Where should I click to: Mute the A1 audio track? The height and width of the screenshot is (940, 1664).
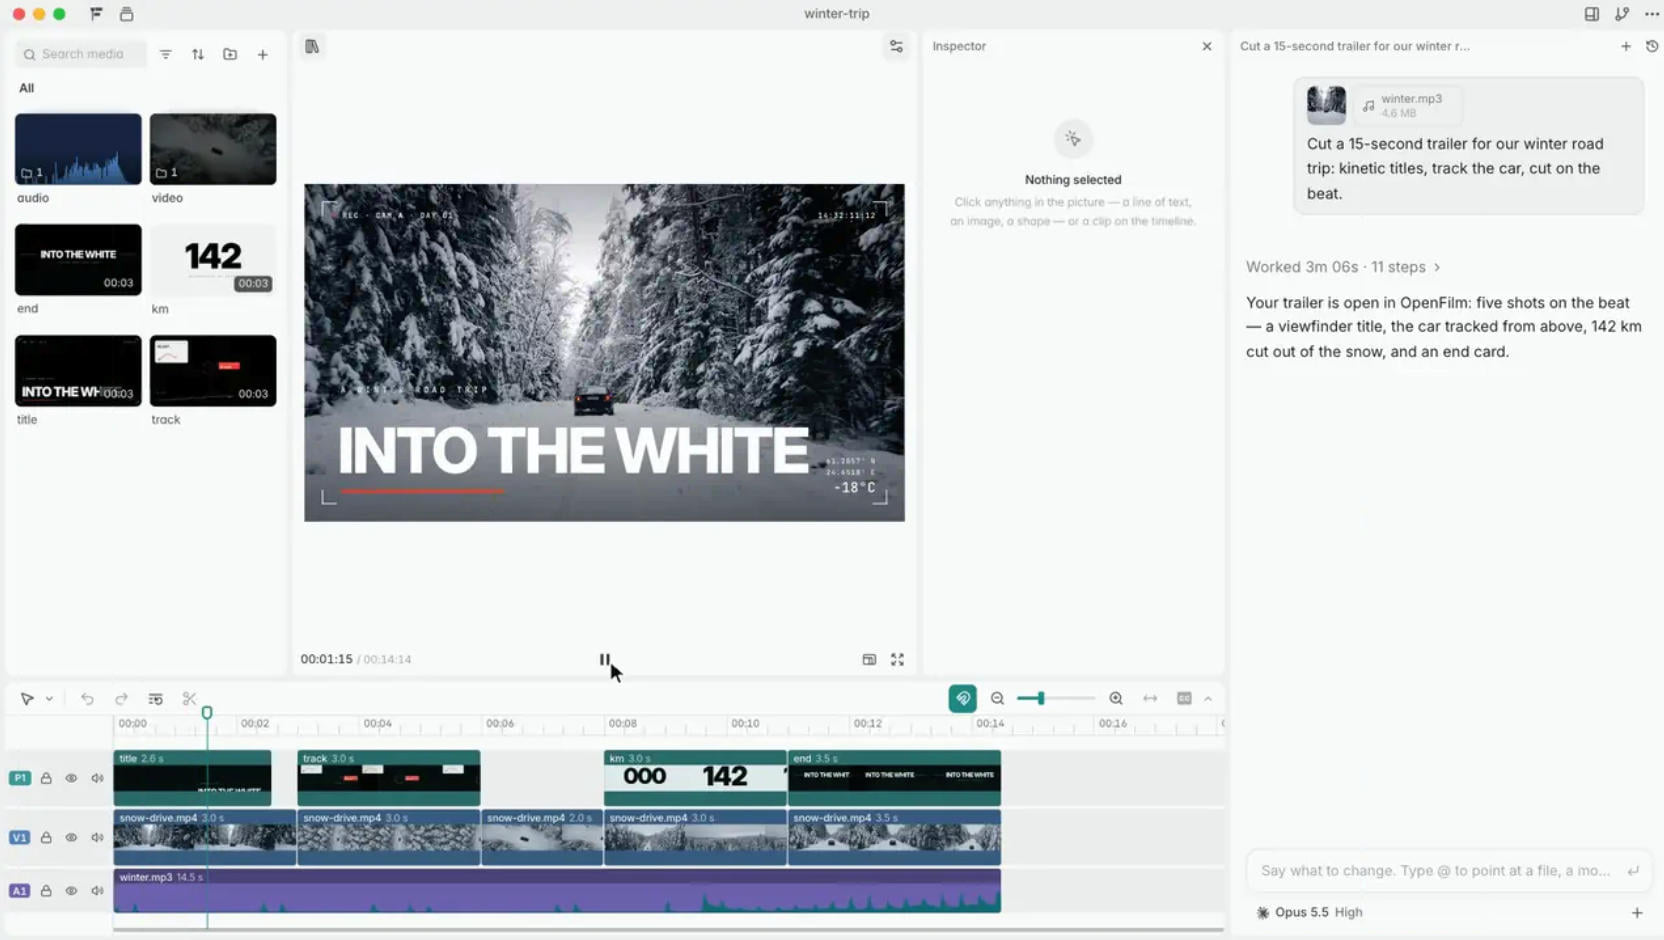click(x=97, y=891)
